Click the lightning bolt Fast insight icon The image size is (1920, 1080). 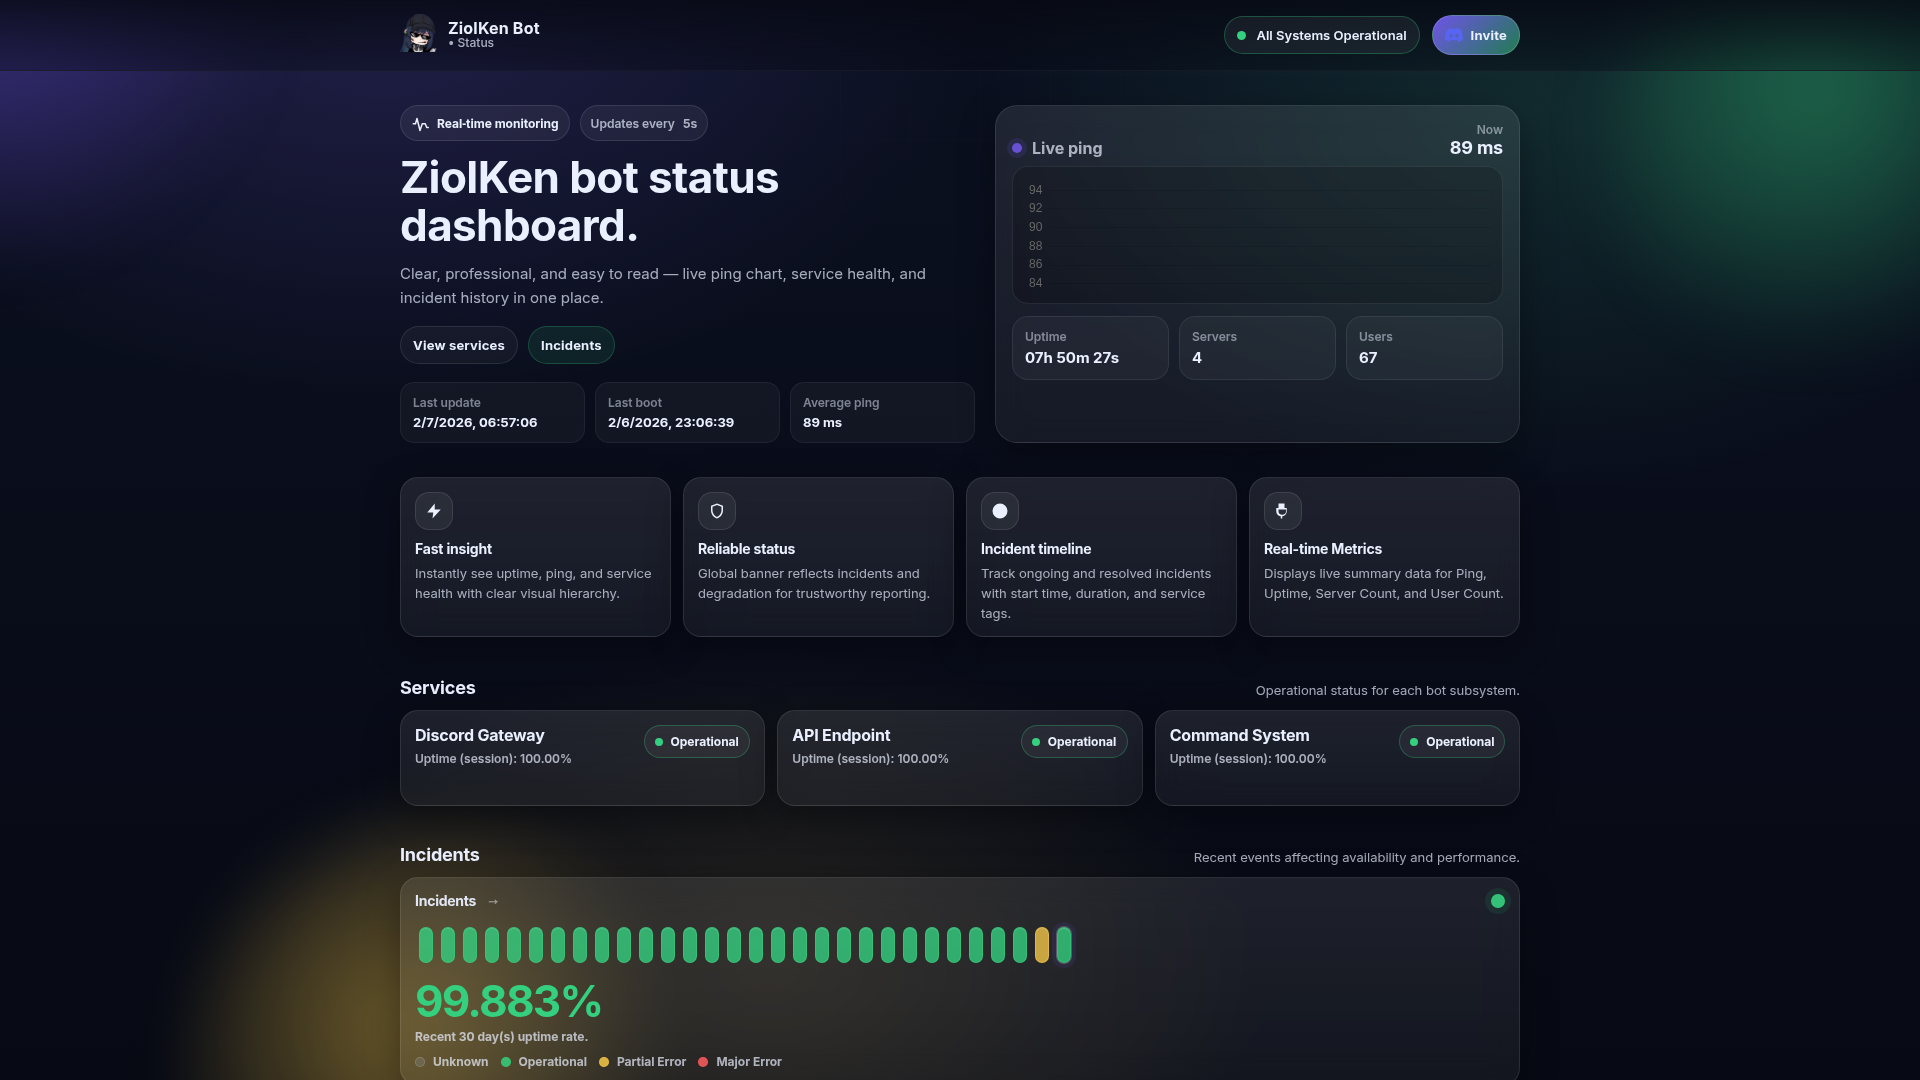(x=434, y=511)
